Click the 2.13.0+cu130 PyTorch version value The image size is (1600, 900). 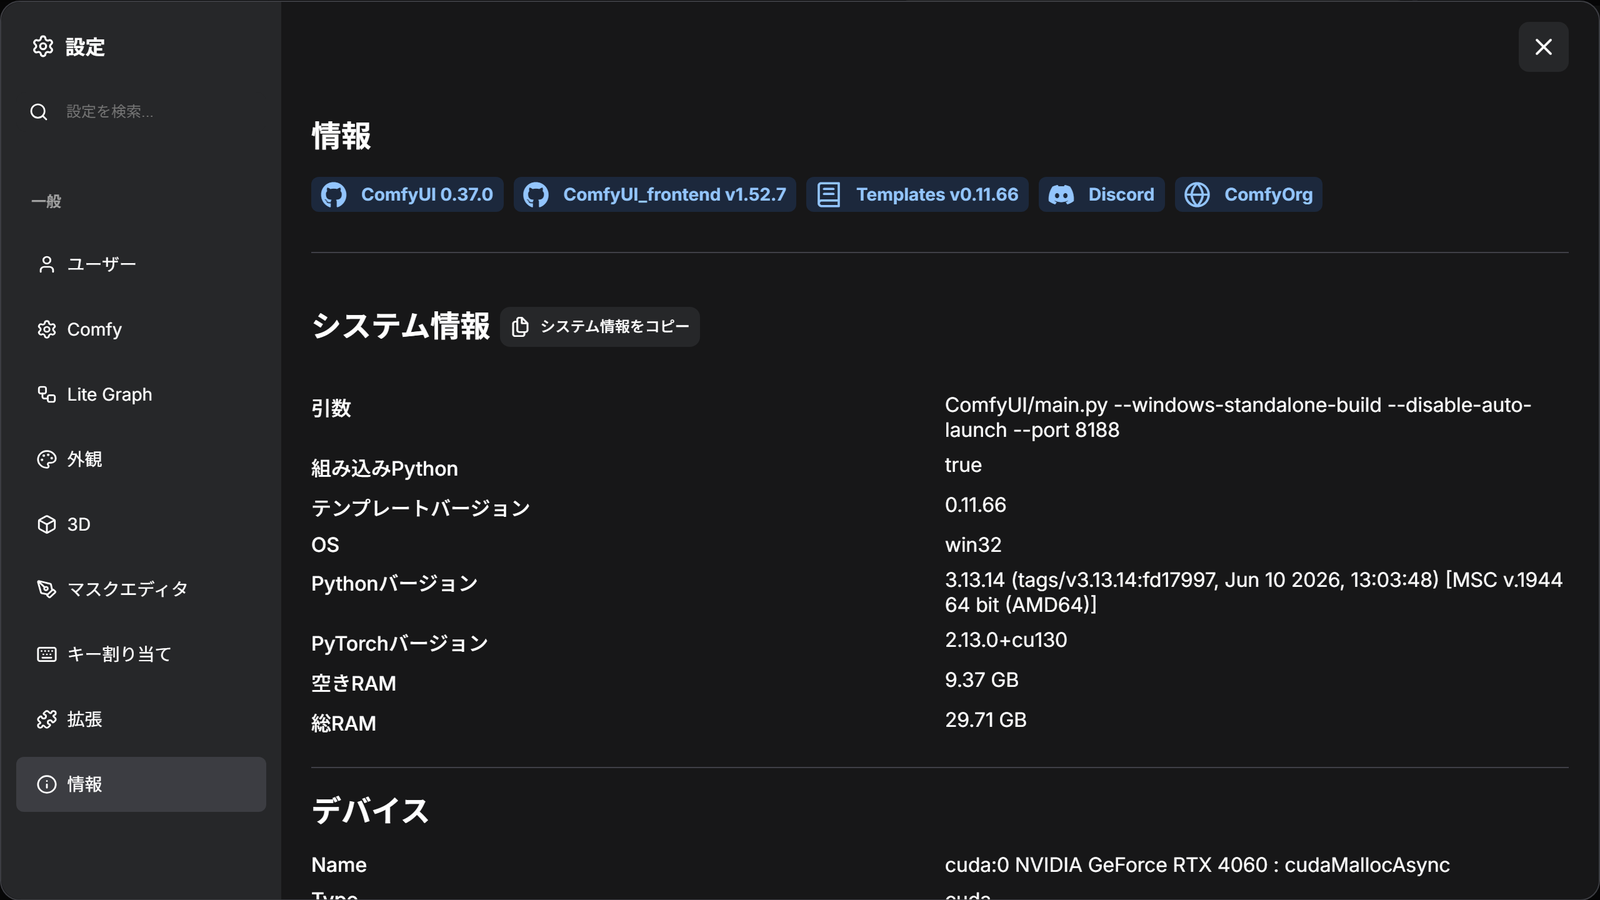[x=1006, y=640]
